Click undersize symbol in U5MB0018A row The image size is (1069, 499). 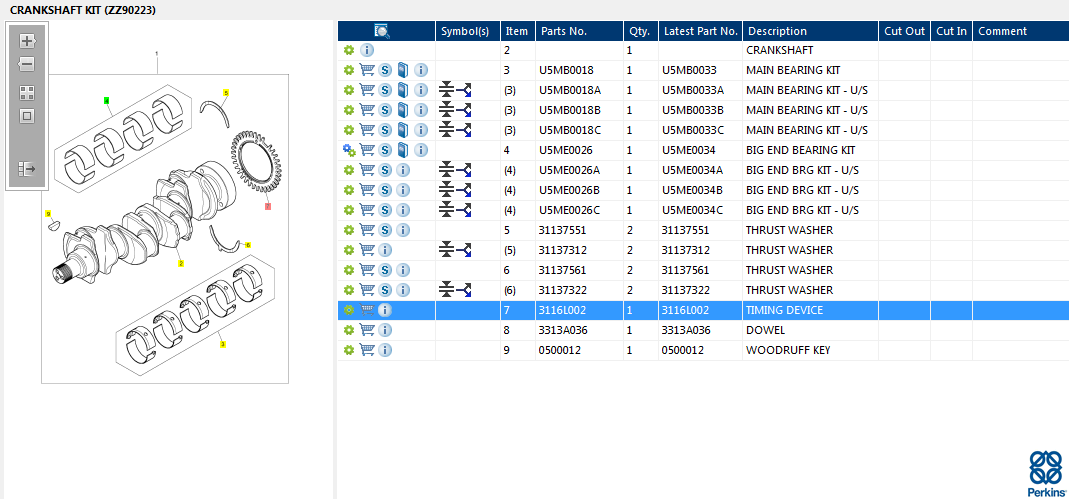(x=446, y=90)
